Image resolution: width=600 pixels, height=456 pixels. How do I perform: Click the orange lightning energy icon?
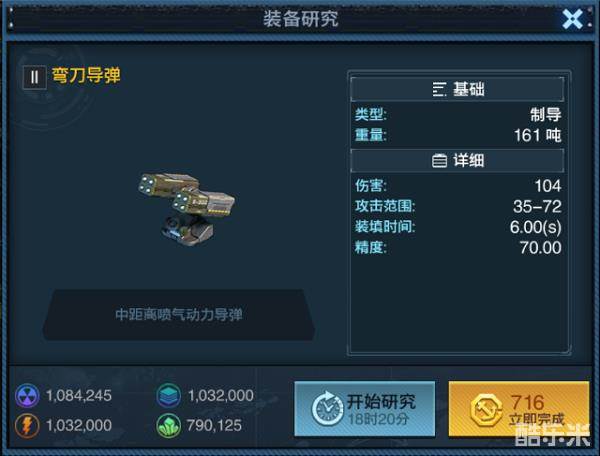coord(27,425)
